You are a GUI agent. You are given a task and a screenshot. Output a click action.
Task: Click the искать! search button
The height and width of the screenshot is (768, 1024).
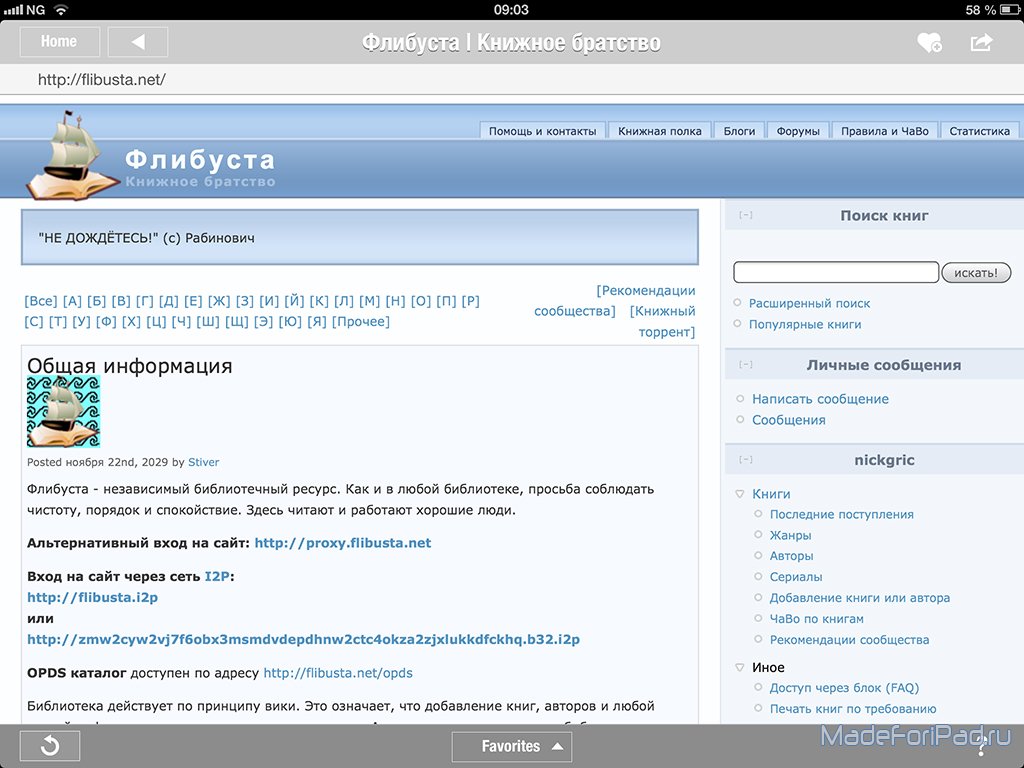pyautogui.click(x=976, y=272)
